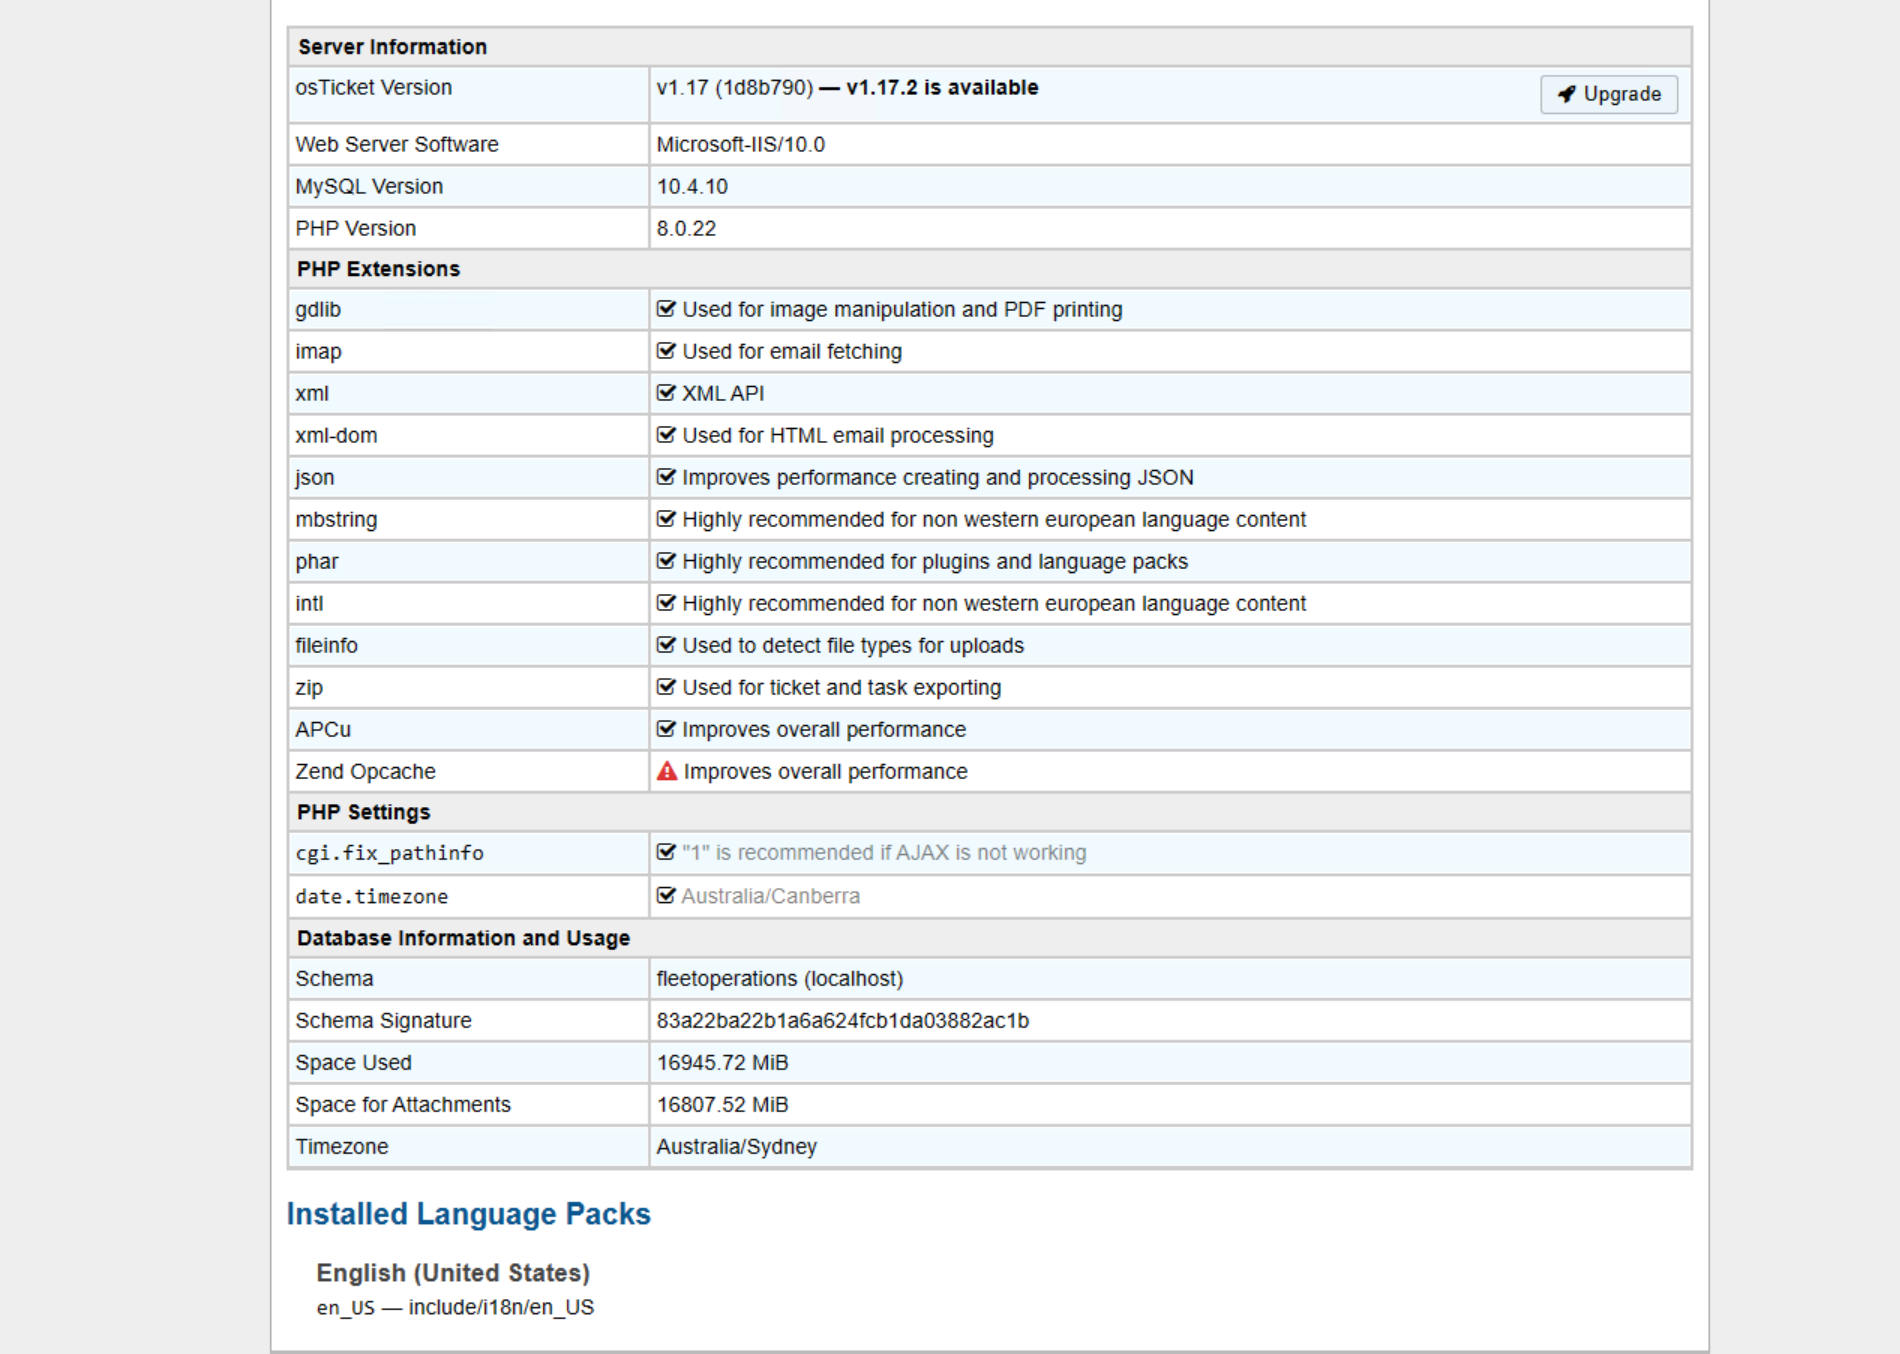Click the check icon in the fileinfo row
The height and width of the screenshot is (1354, 1900).
(x=666, y=645)
